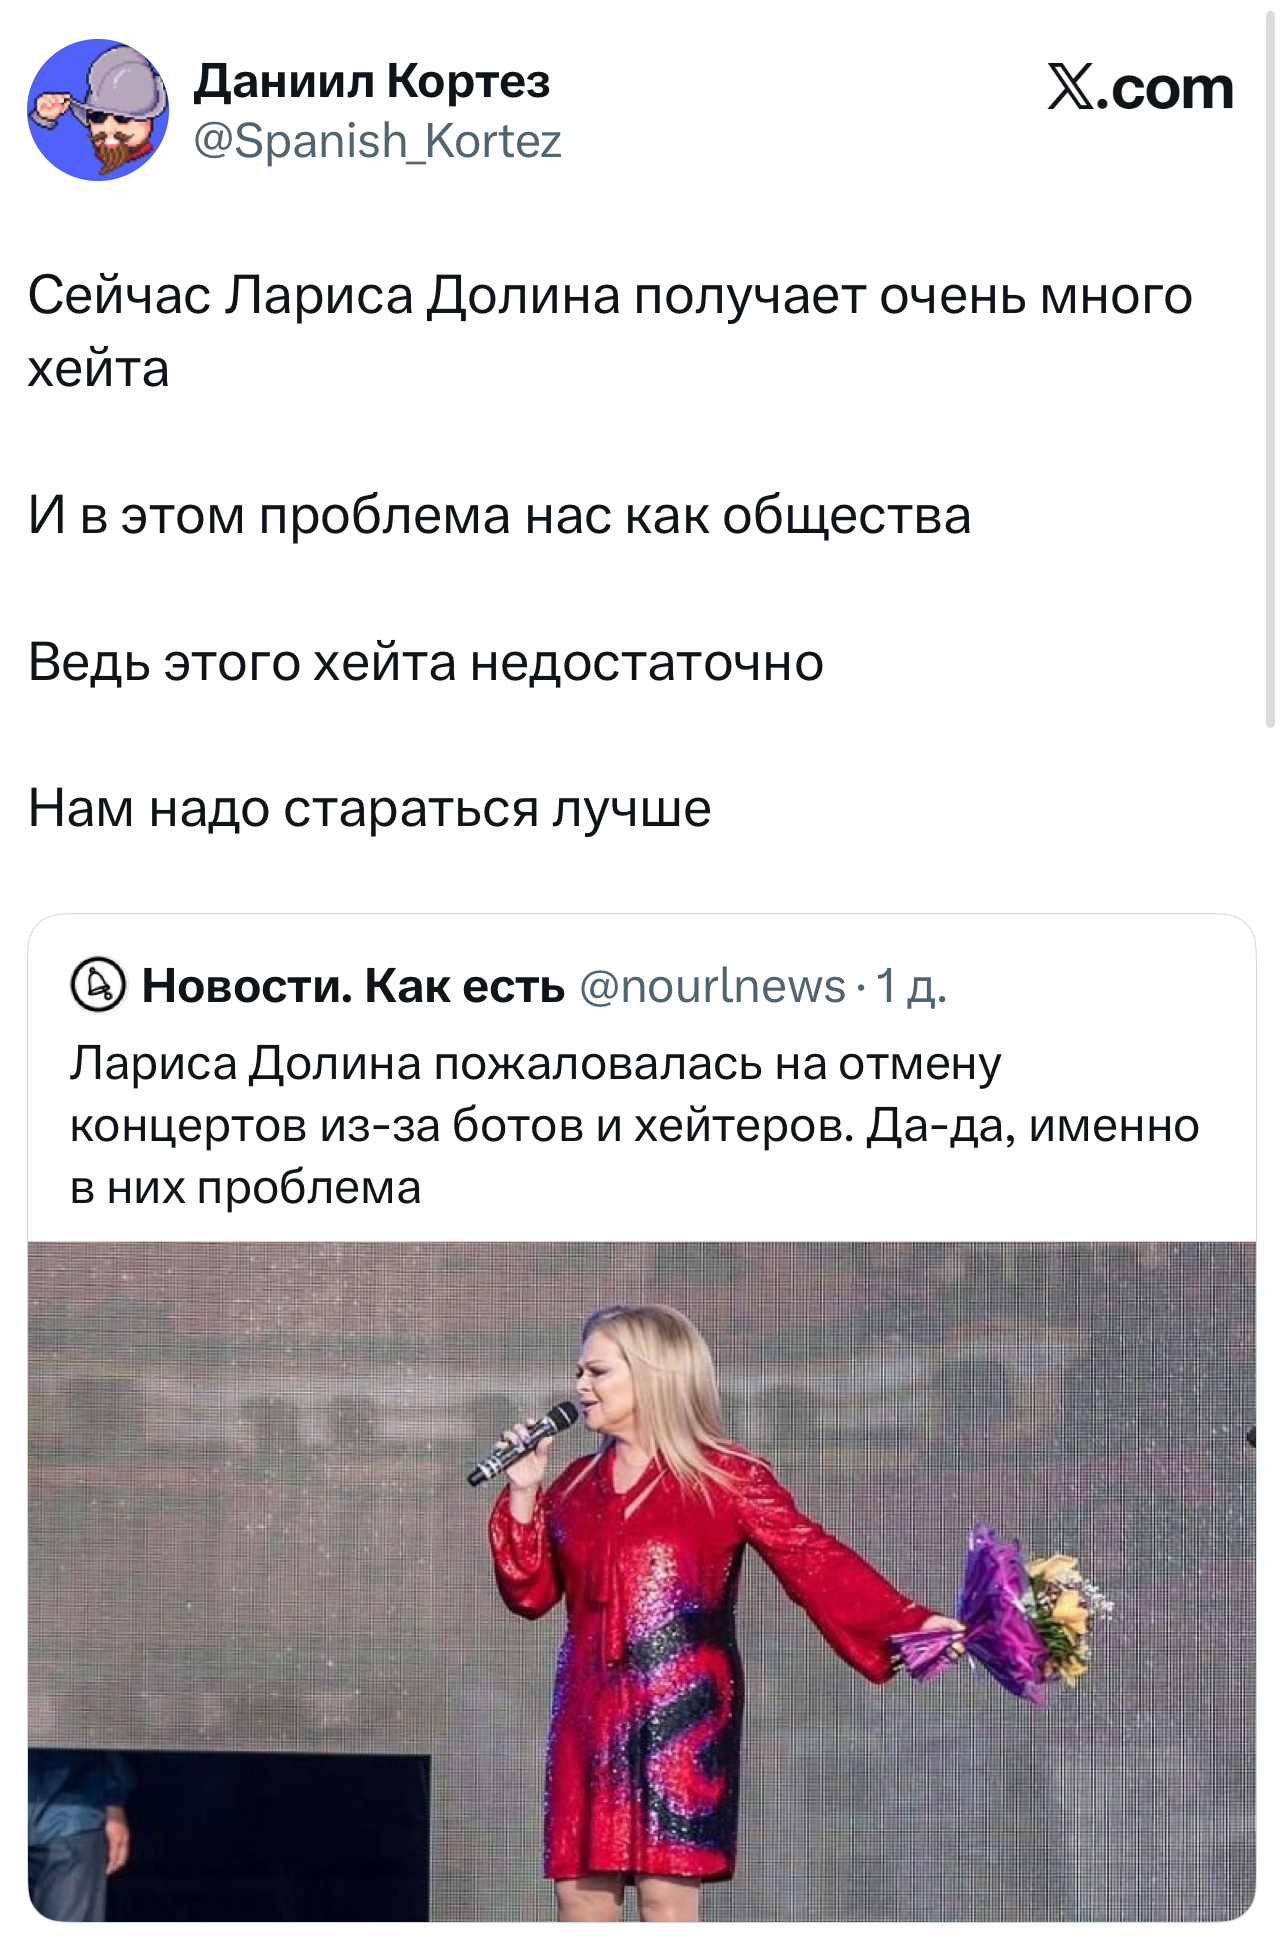This screenshot has height=1952, width=1284.
Task: Click the quoted tweet's 1 д. timestamp
Action: click(x=910, y=986)
